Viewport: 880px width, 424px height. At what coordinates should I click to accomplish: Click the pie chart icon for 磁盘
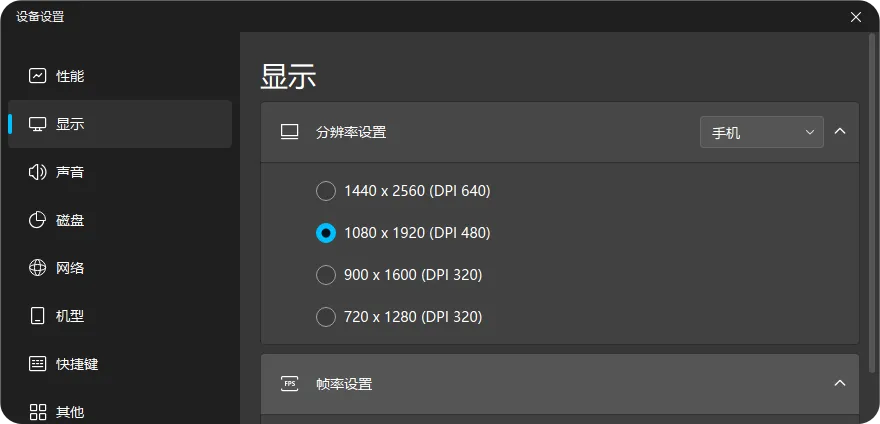pyautogui.click(x=38, y=220)
